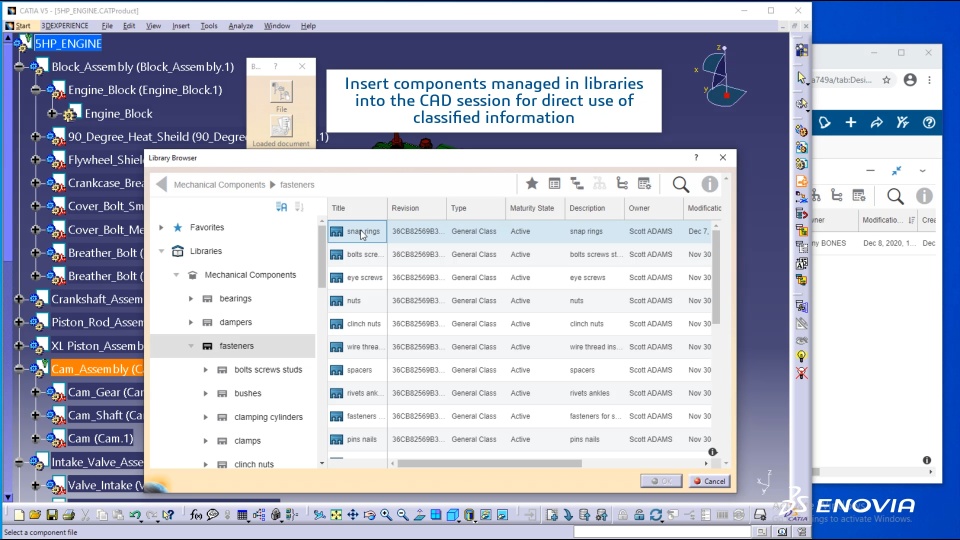Open the search magnifier in ENOVIA browser window
This screenshot has height=540, width=960.
[895, 196]
